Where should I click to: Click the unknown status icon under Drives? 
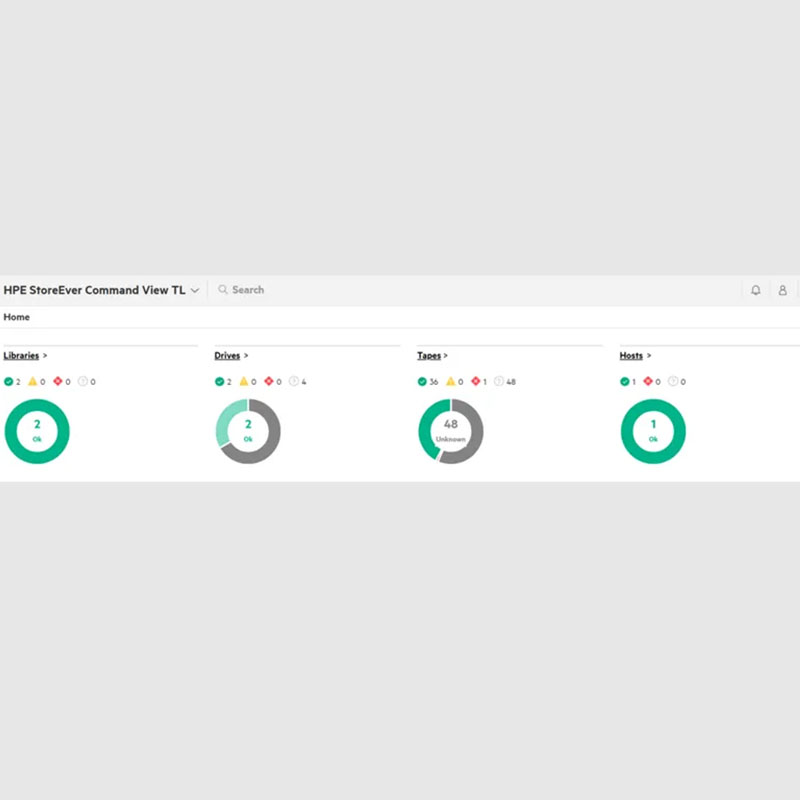(x=294, y=382)
